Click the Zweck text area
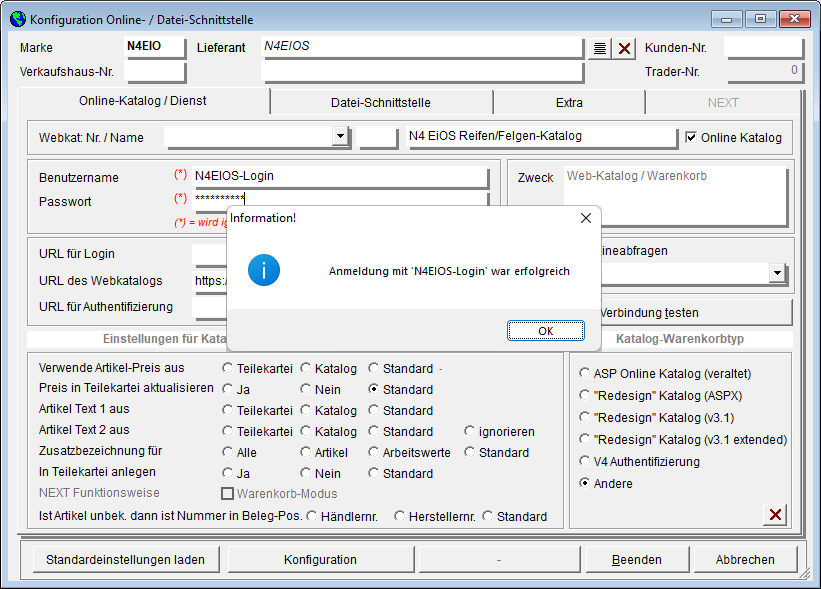The width and height of the screenshot is (821, 589). [675, 196]
